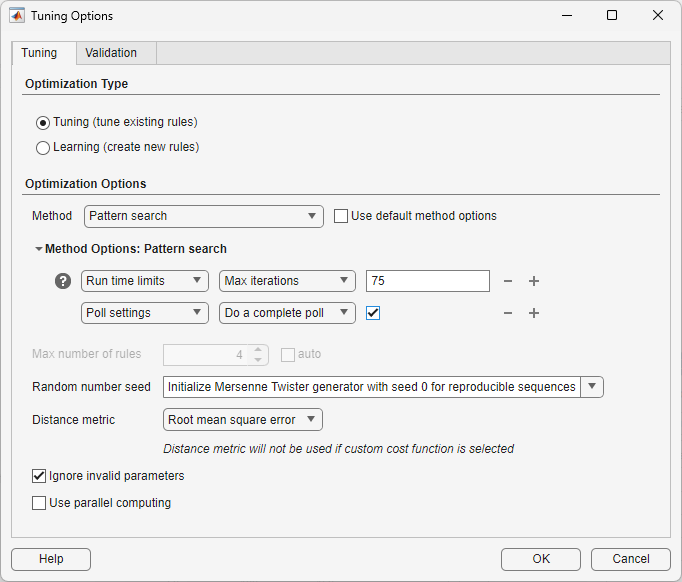Switch to the Validation tab

click(x=111, y=53)
